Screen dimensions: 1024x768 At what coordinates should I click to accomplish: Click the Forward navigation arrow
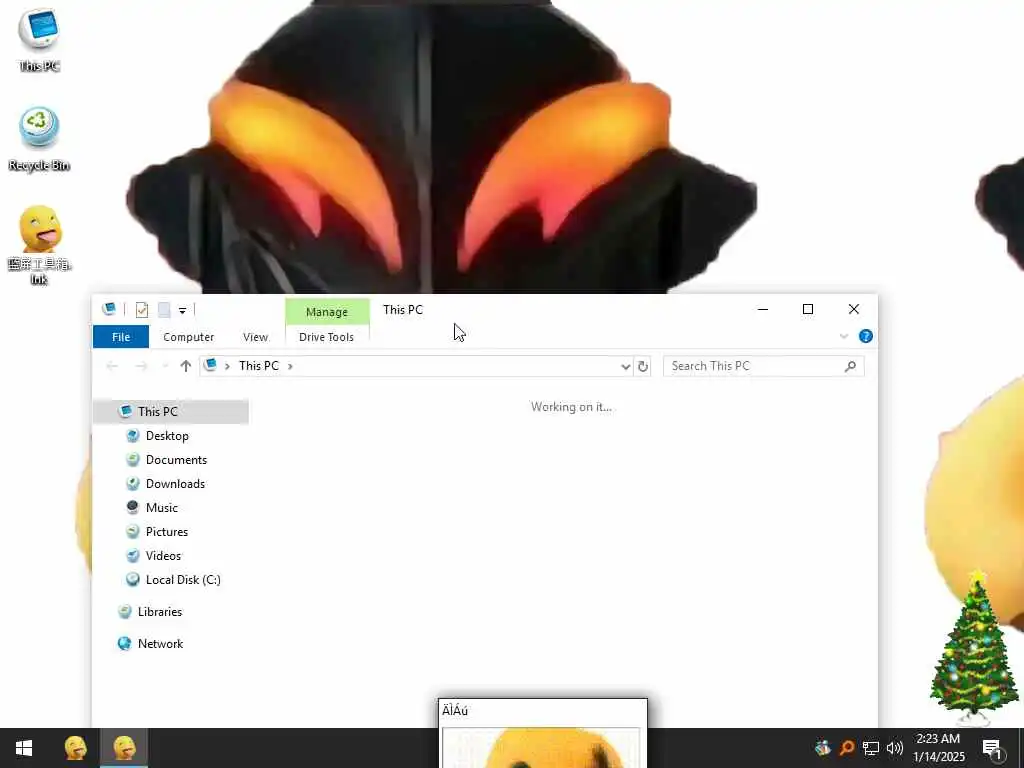141,366
